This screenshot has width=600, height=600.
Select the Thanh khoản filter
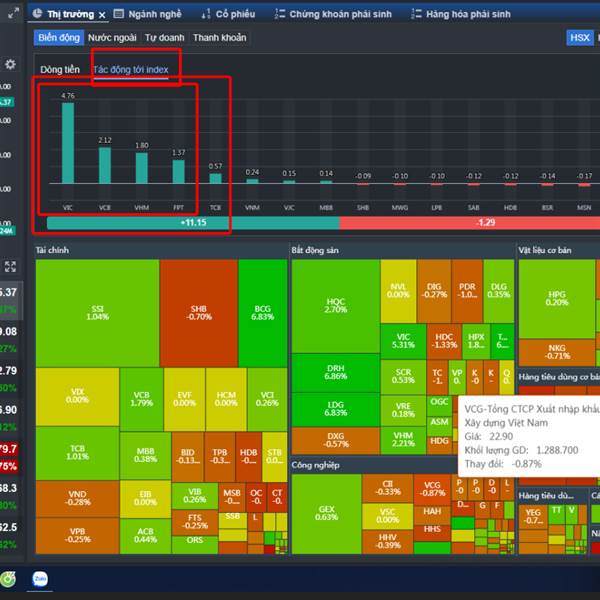[220, 38]
